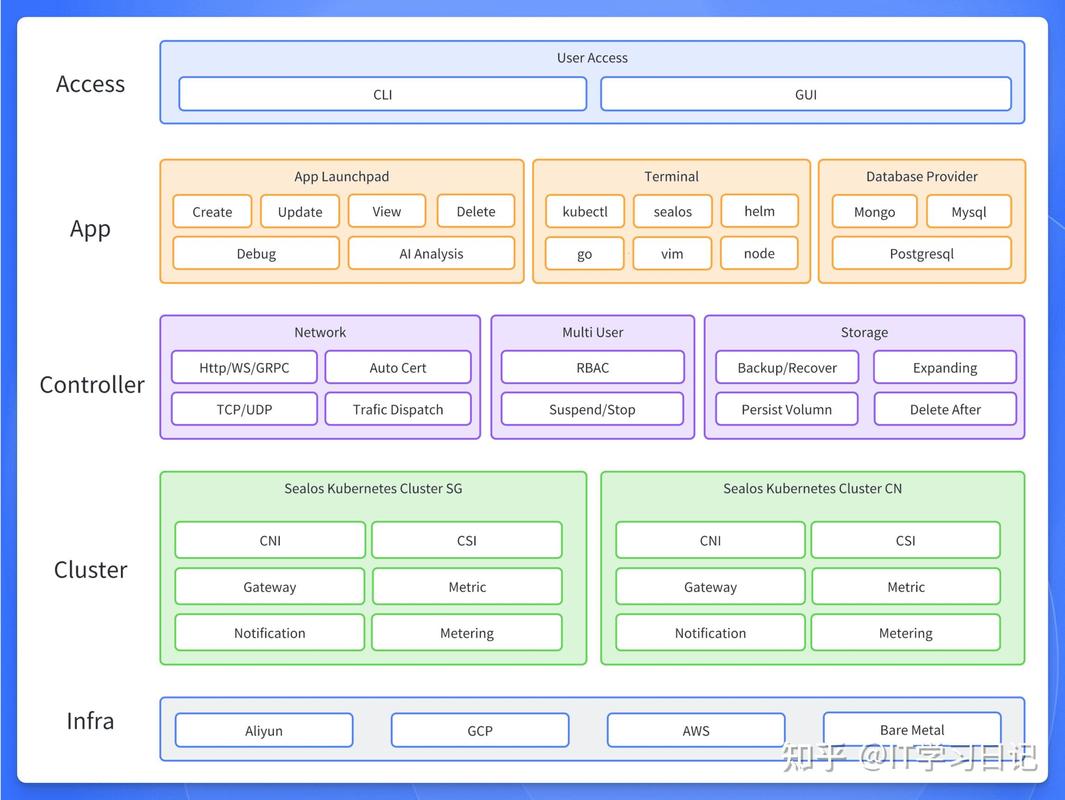The width and height of the screenshot is (1065, 800).
Task: Select the GUI box under User Access
Action: 805,94
